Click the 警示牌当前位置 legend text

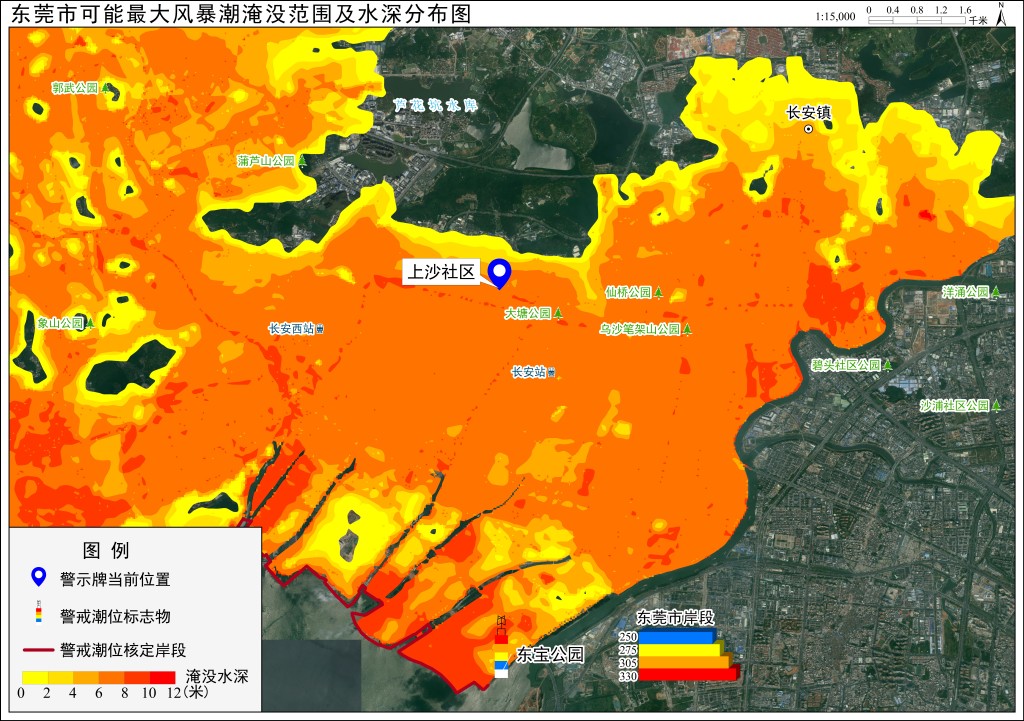click(x=115, y=579)
